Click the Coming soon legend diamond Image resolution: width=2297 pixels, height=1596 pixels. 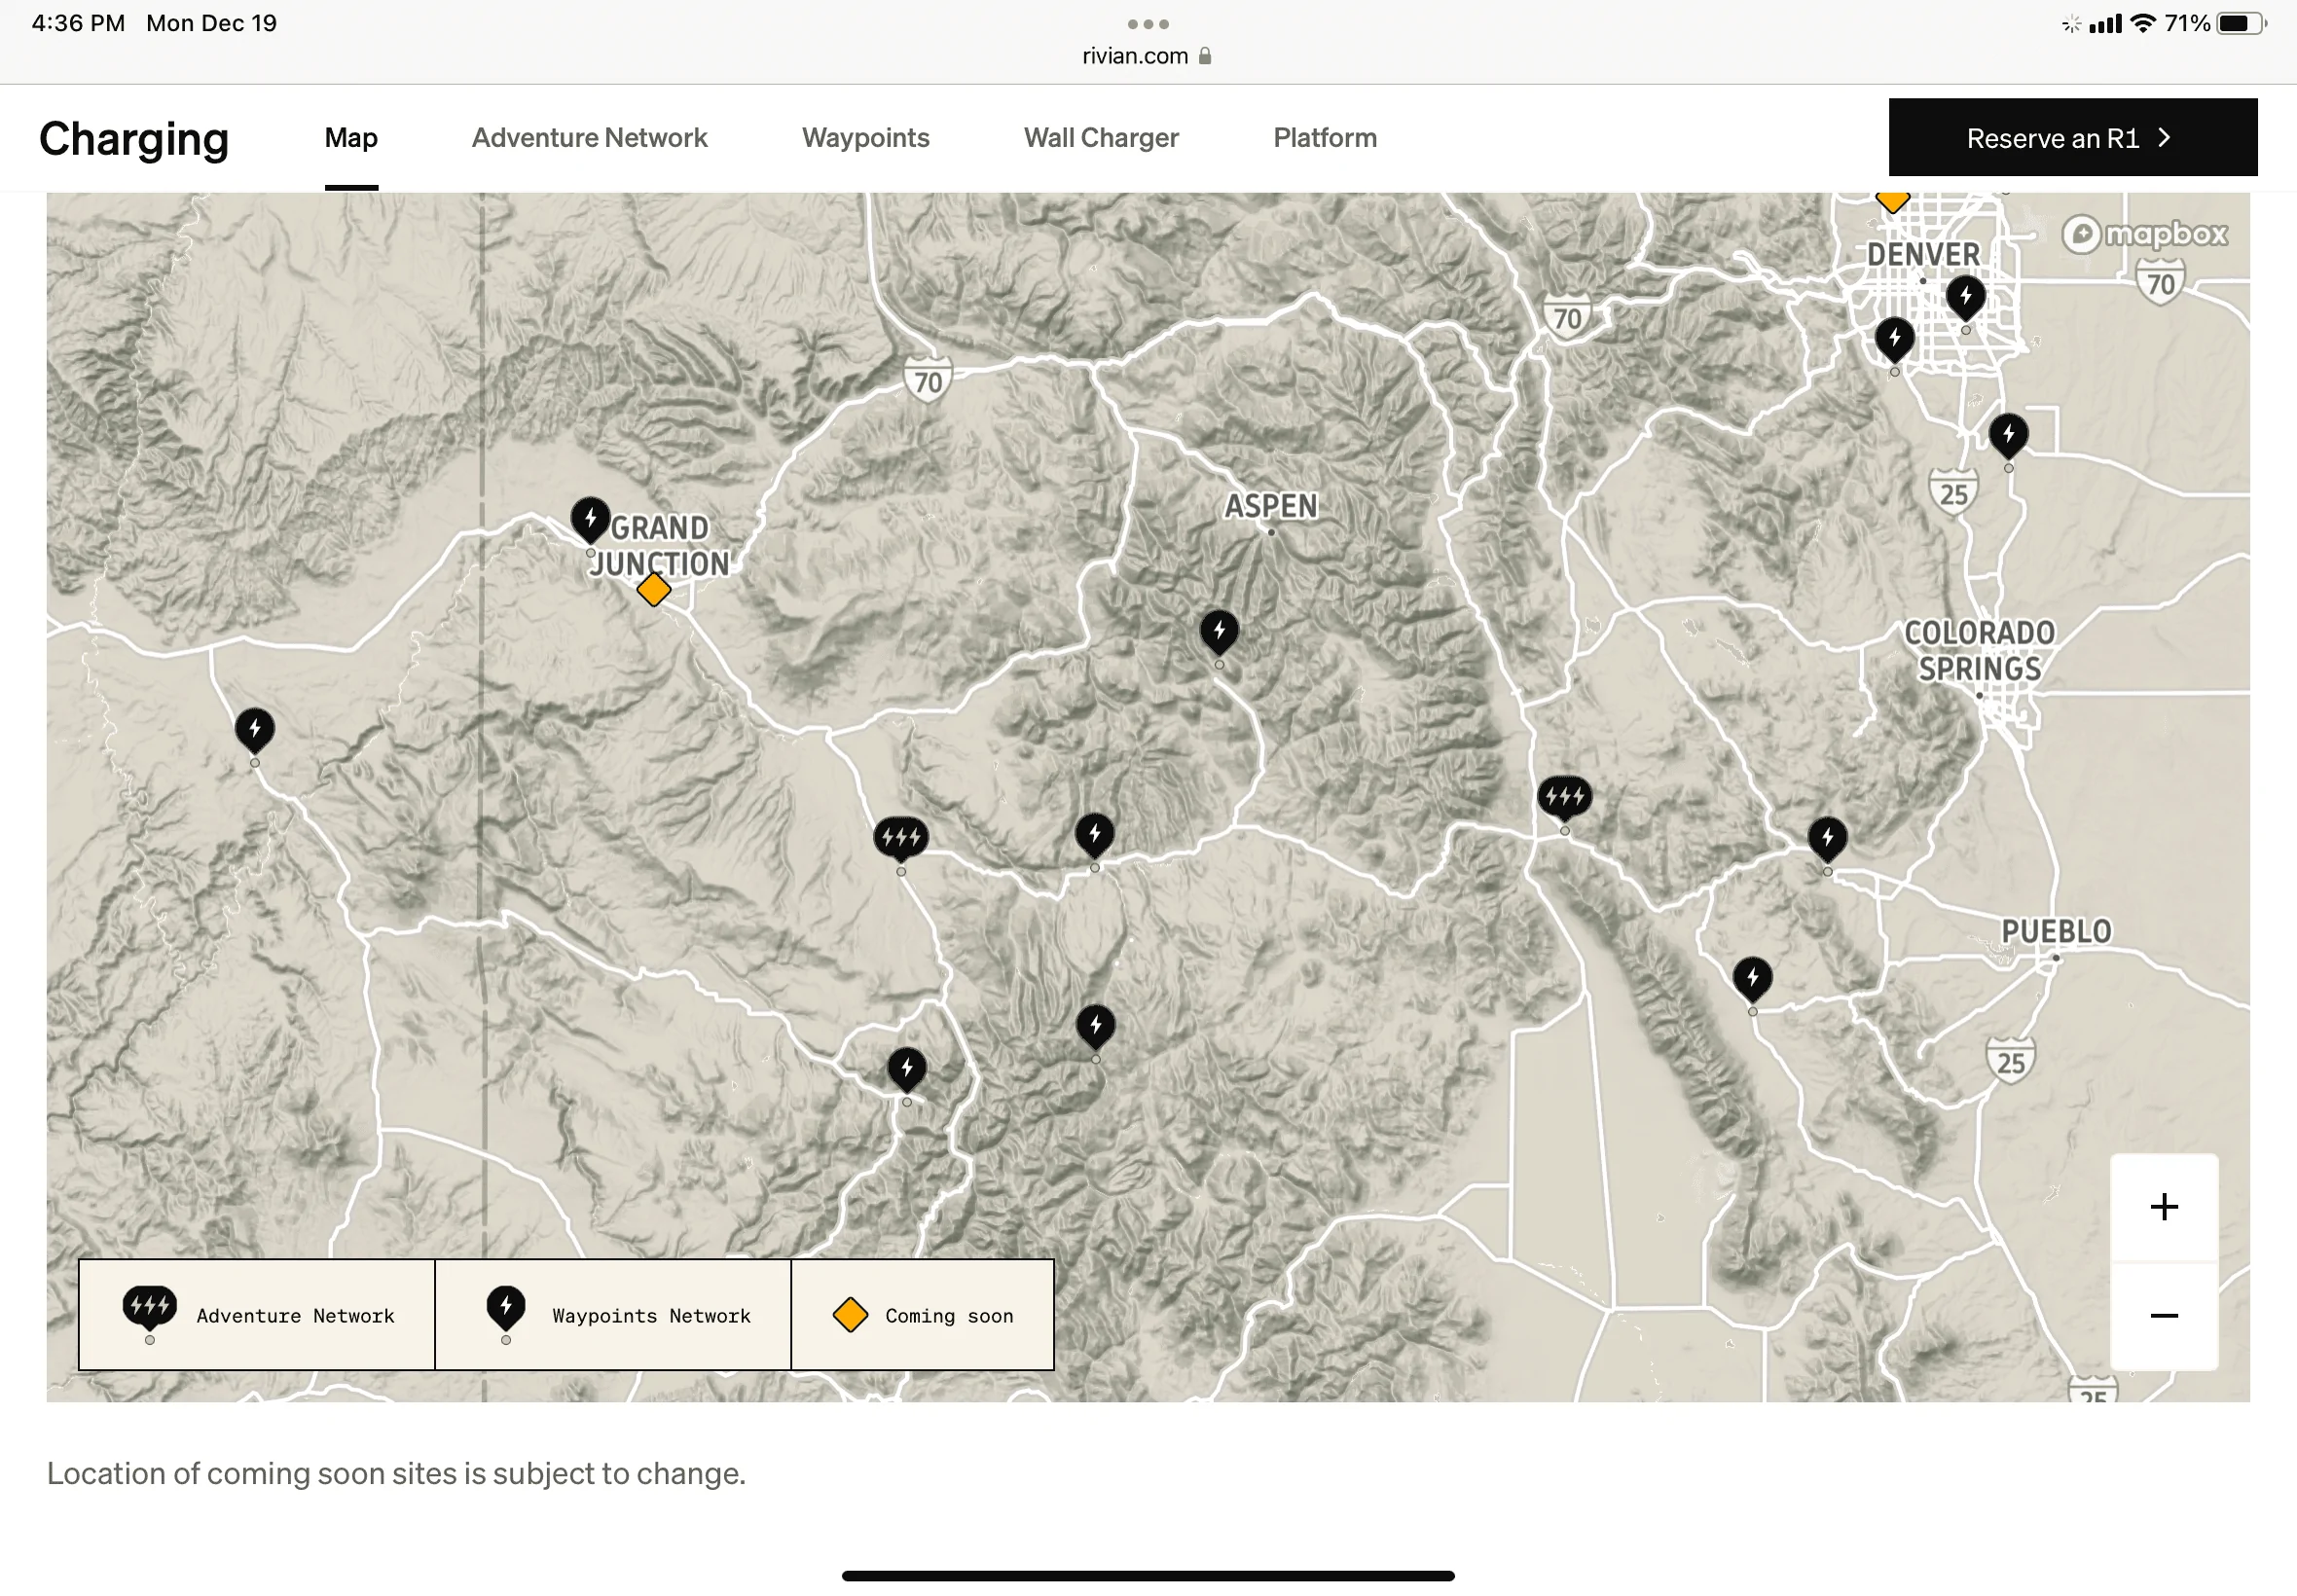(850, 1316)
